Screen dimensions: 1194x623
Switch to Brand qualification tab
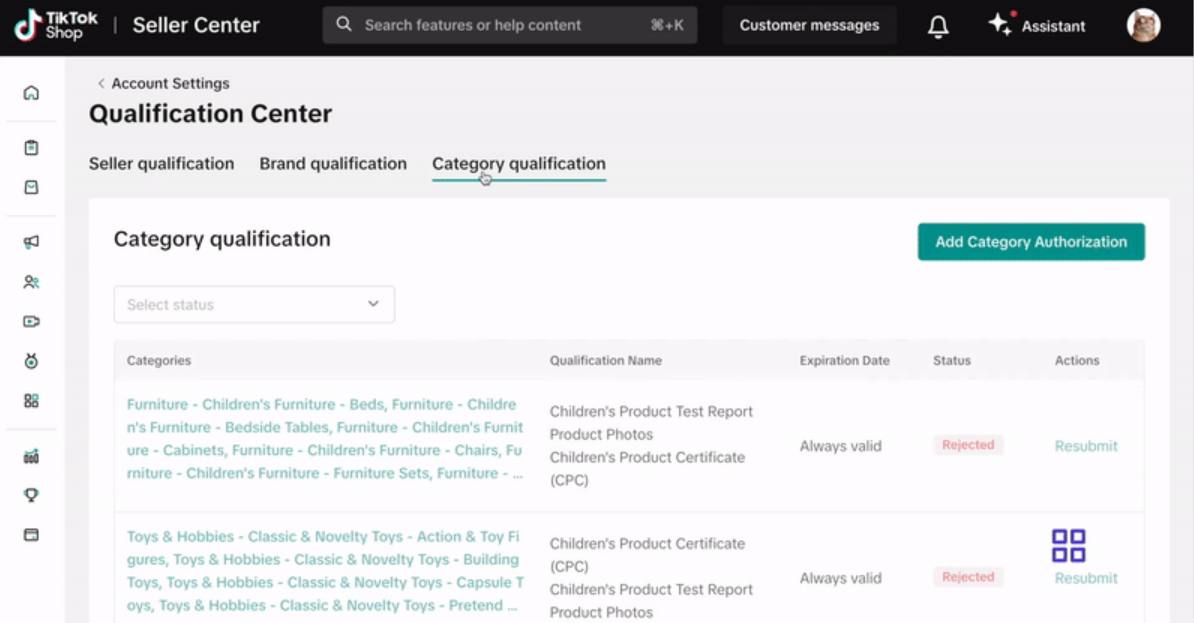333,164
